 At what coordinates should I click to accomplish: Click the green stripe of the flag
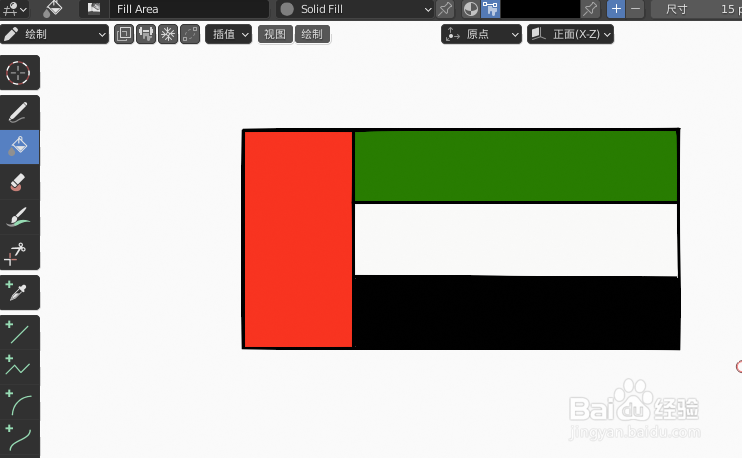pos(516,166)
